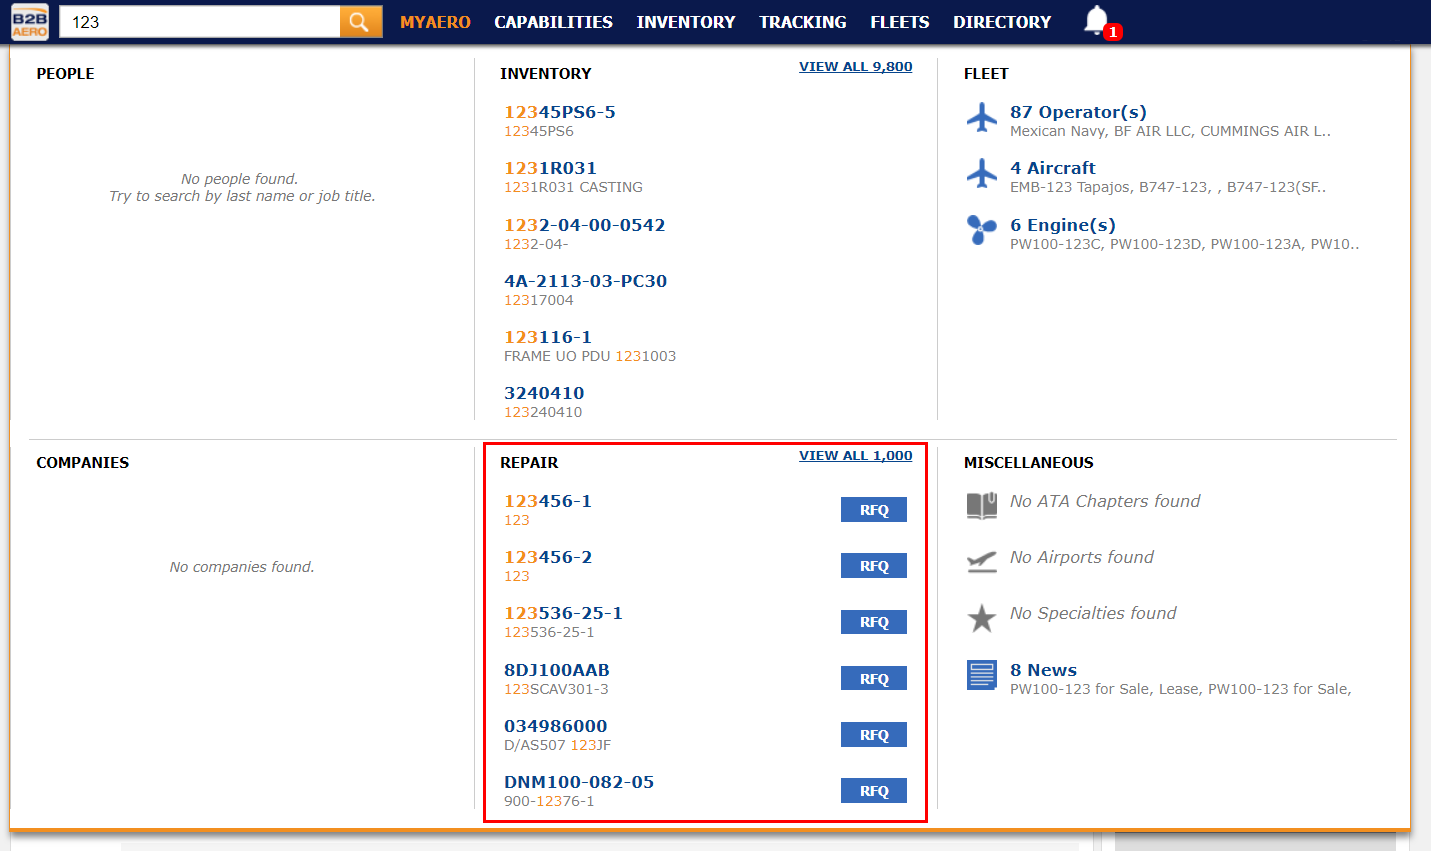
Task: Click the RFQ button for DNM100-082-05
Action: [874, 791]
